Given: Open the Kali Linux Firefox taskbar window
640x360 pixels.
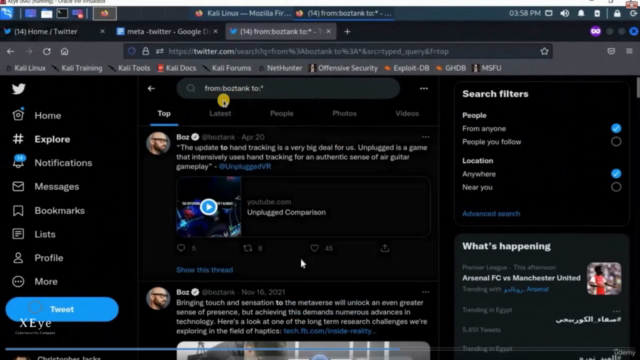Looking at the screenshot, I should tap(243, 13).
